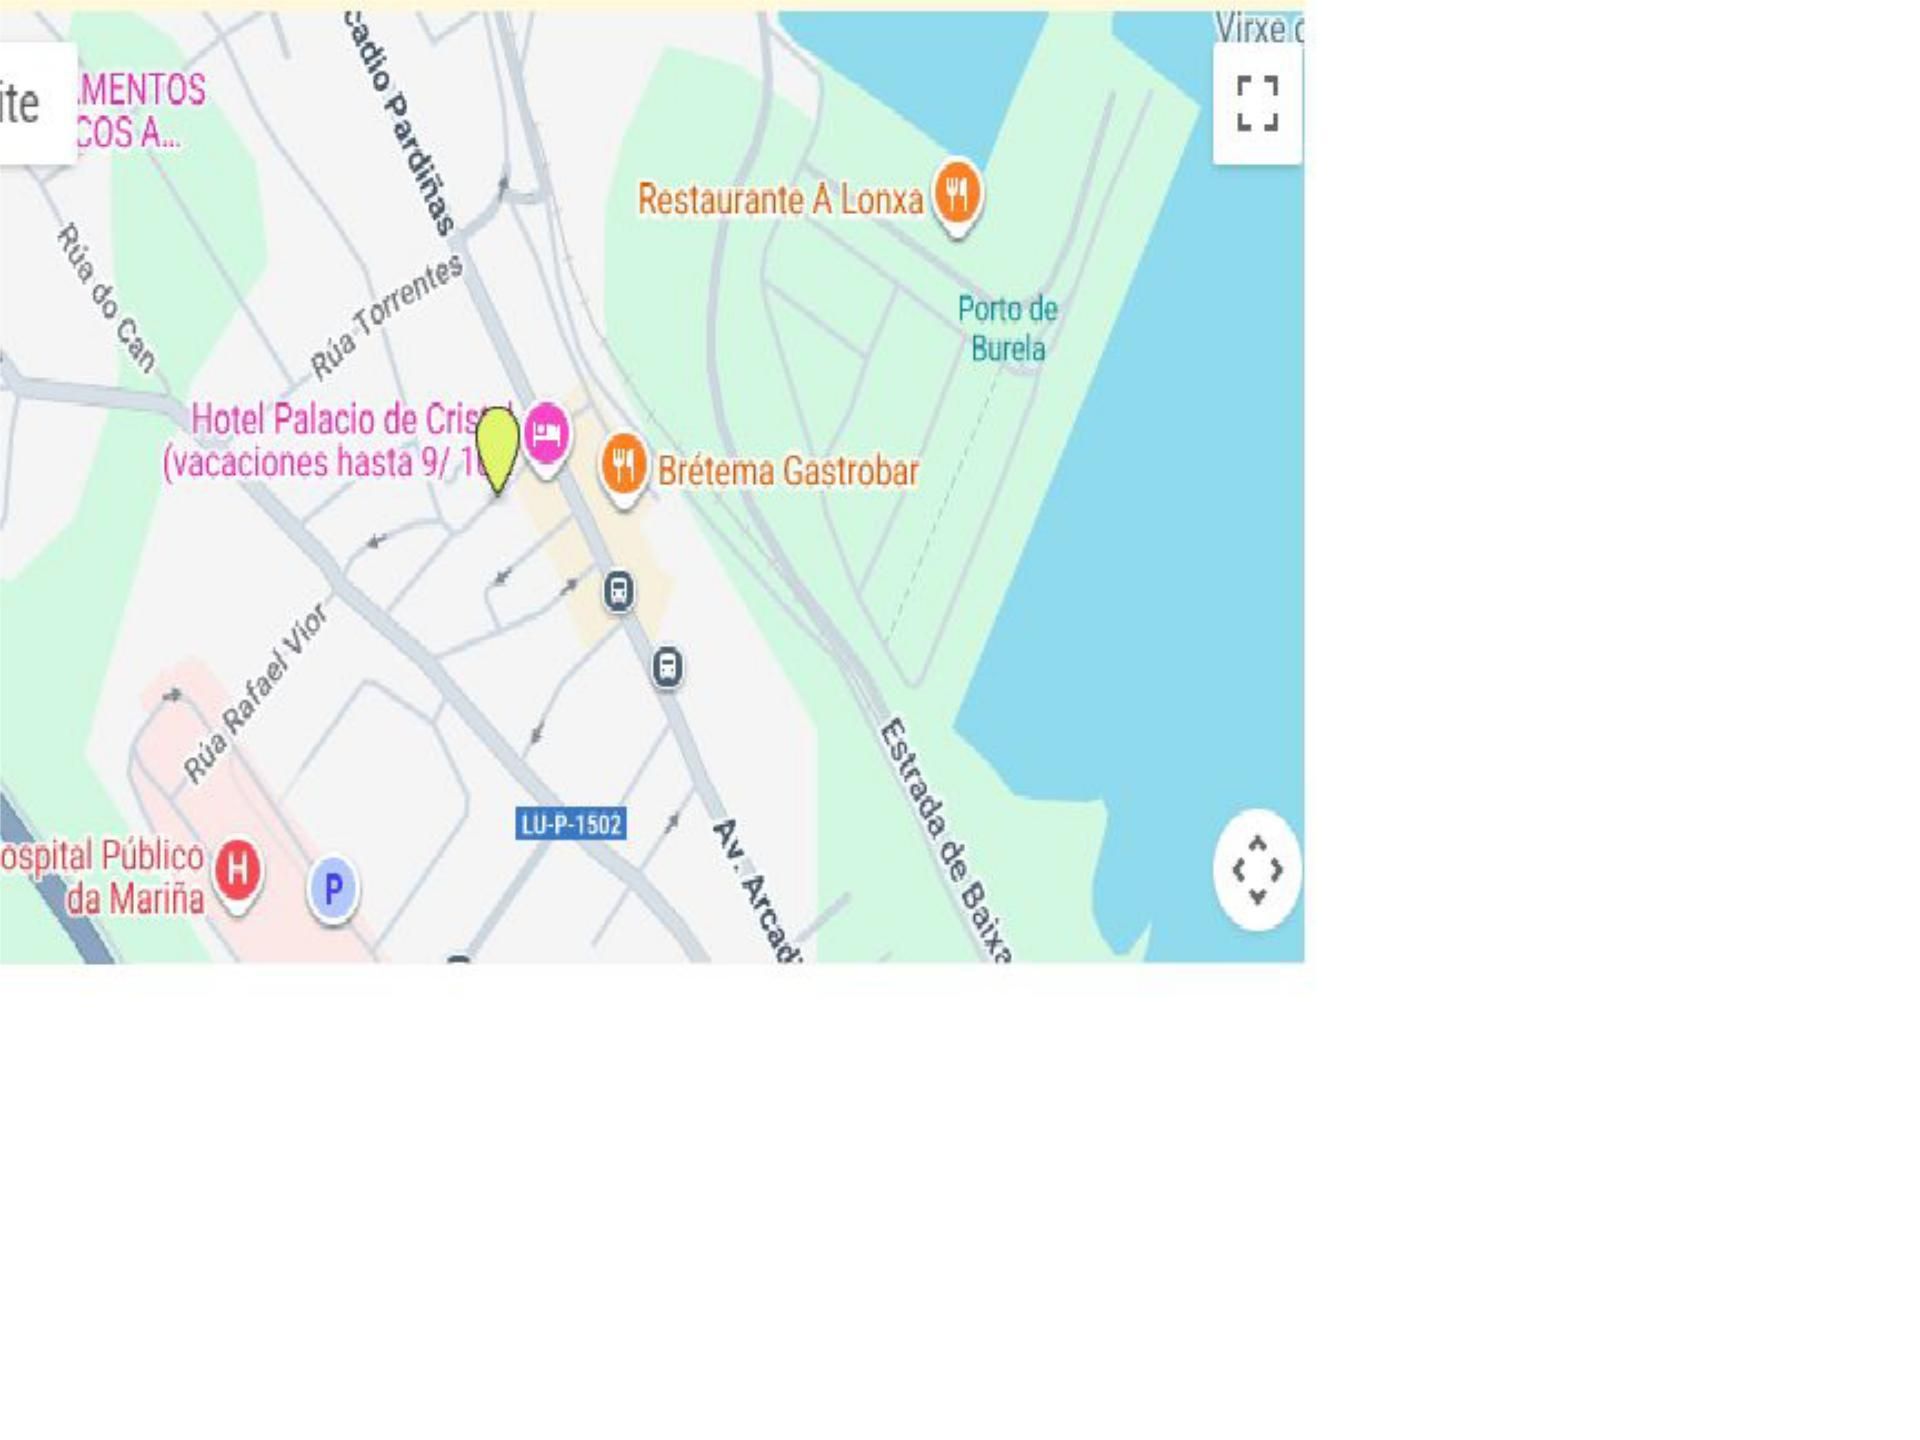Image resolution: width=1920 pixels, height=1440 pixels.
Task: Select the red hospital H marker
Action: click(x=237, y=874)
